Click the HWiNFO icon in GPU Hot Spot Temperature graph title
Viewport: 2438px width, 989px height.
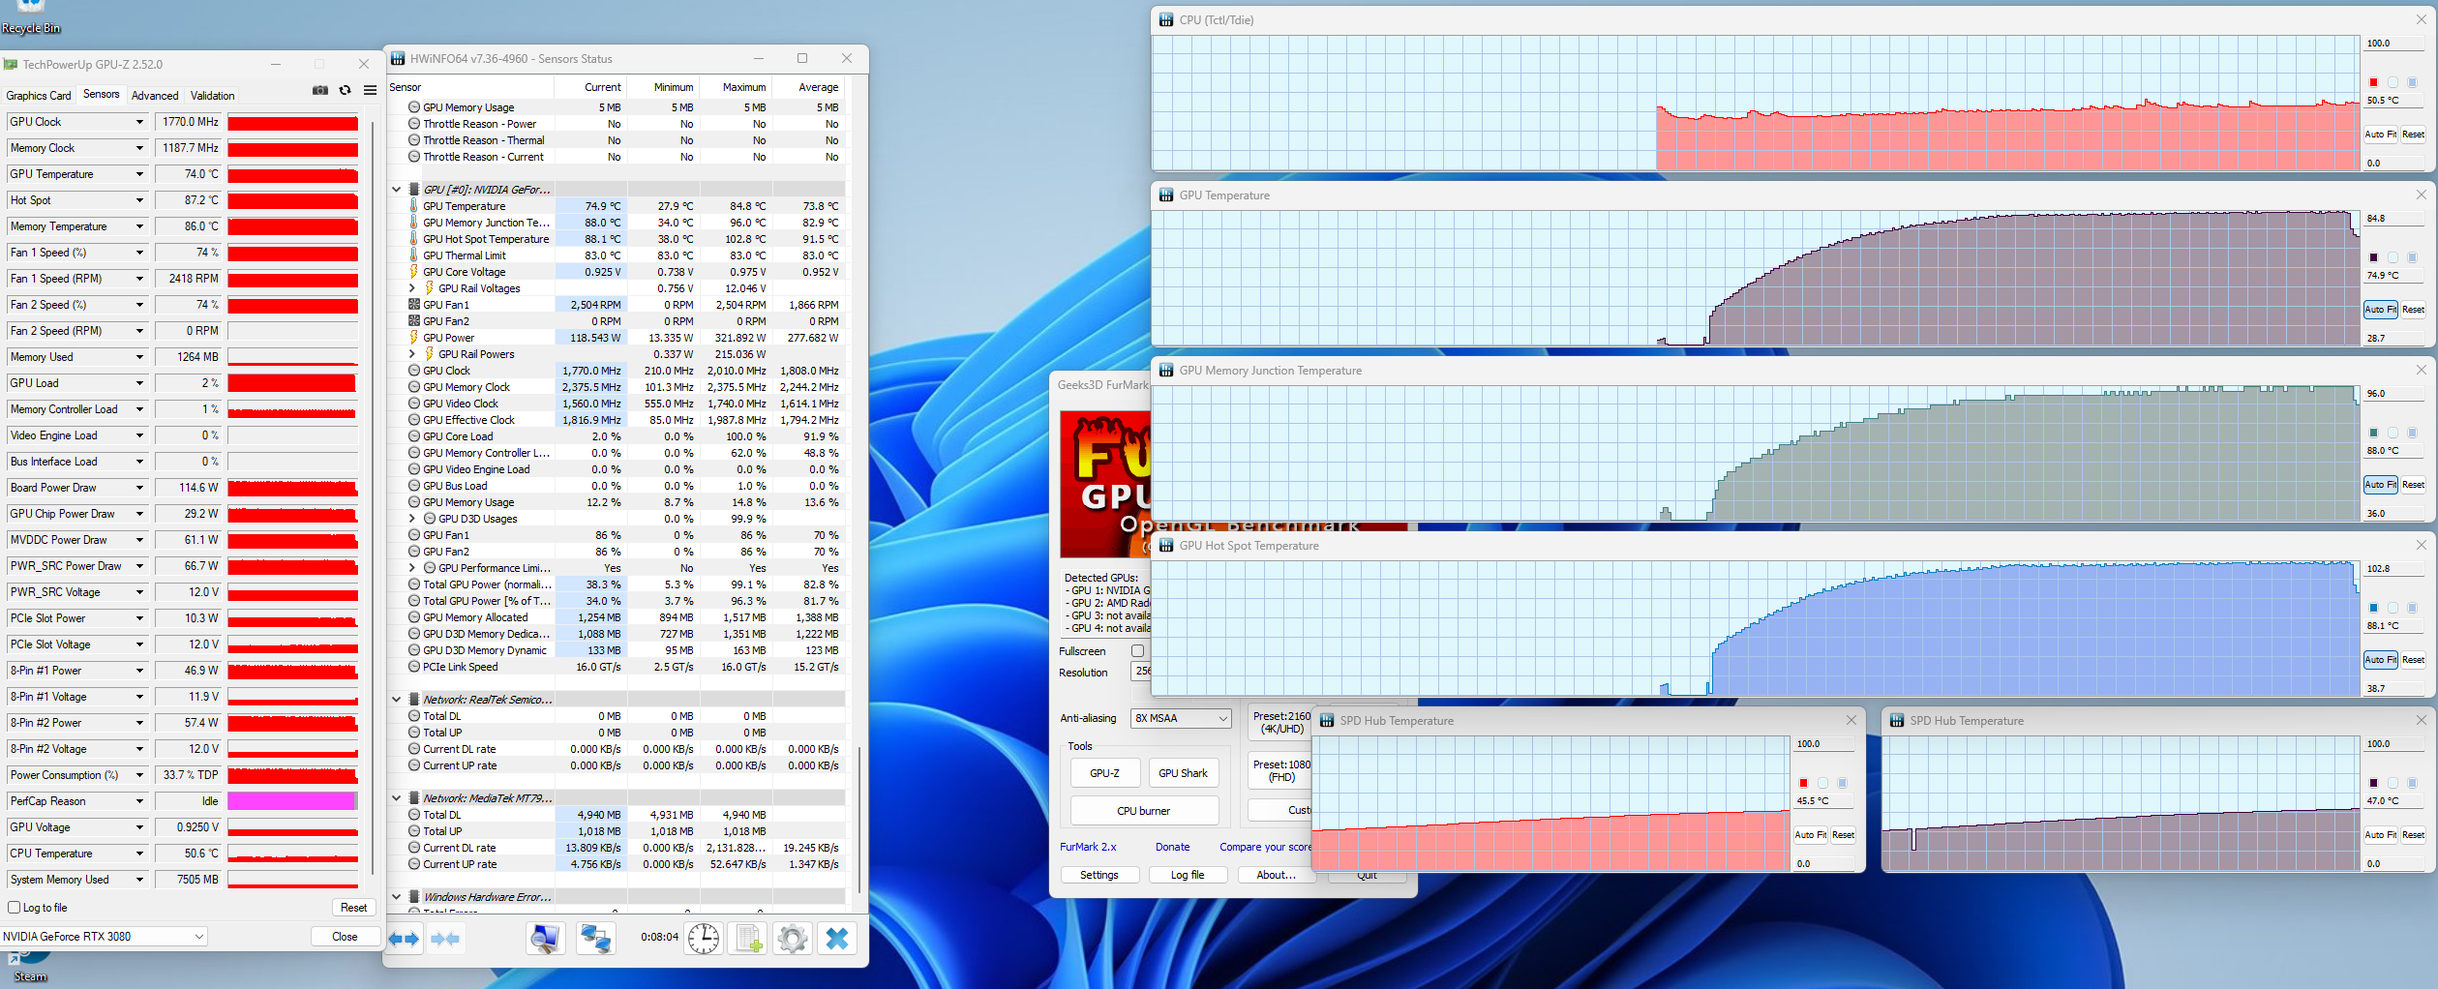1166,546
